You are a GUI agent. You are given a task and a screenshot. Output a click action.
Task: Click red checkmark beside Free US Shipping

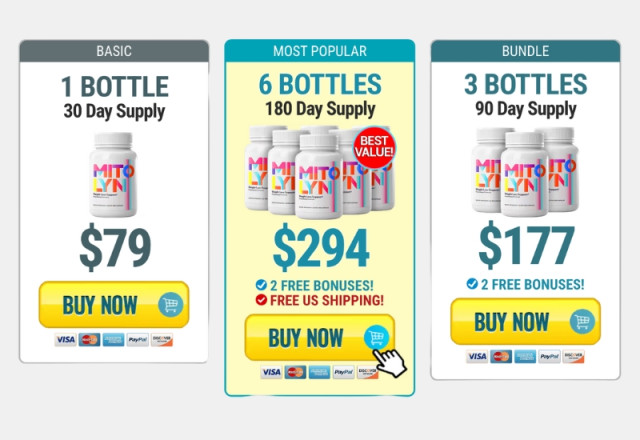261,300
